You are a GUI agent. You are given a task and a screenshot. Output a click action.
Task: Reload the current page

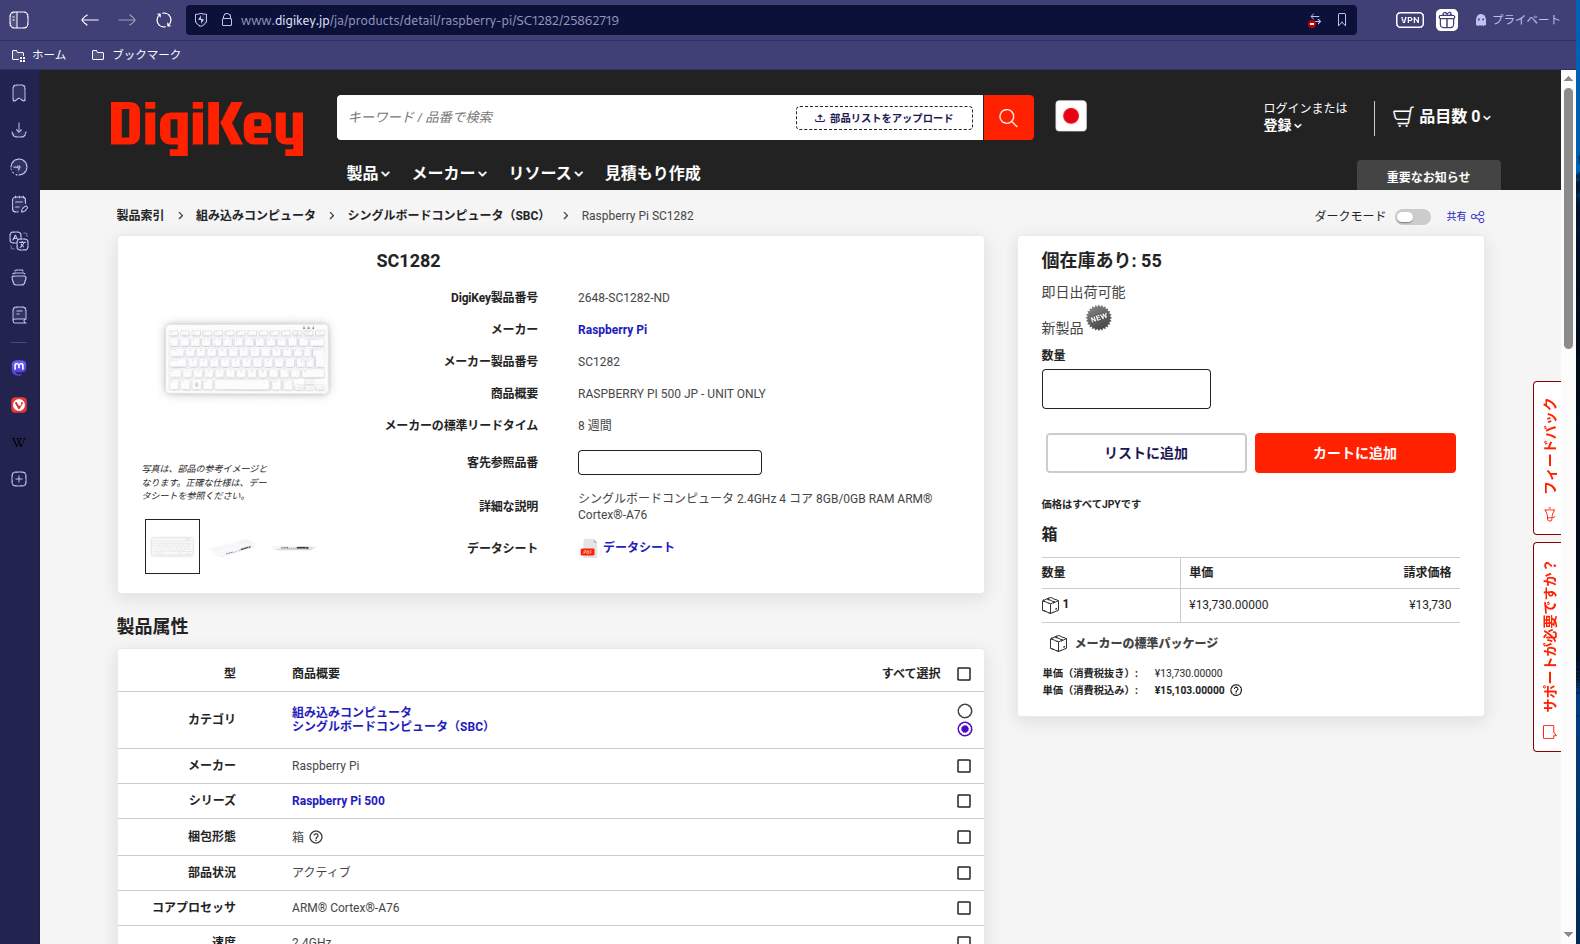(164, 20)
